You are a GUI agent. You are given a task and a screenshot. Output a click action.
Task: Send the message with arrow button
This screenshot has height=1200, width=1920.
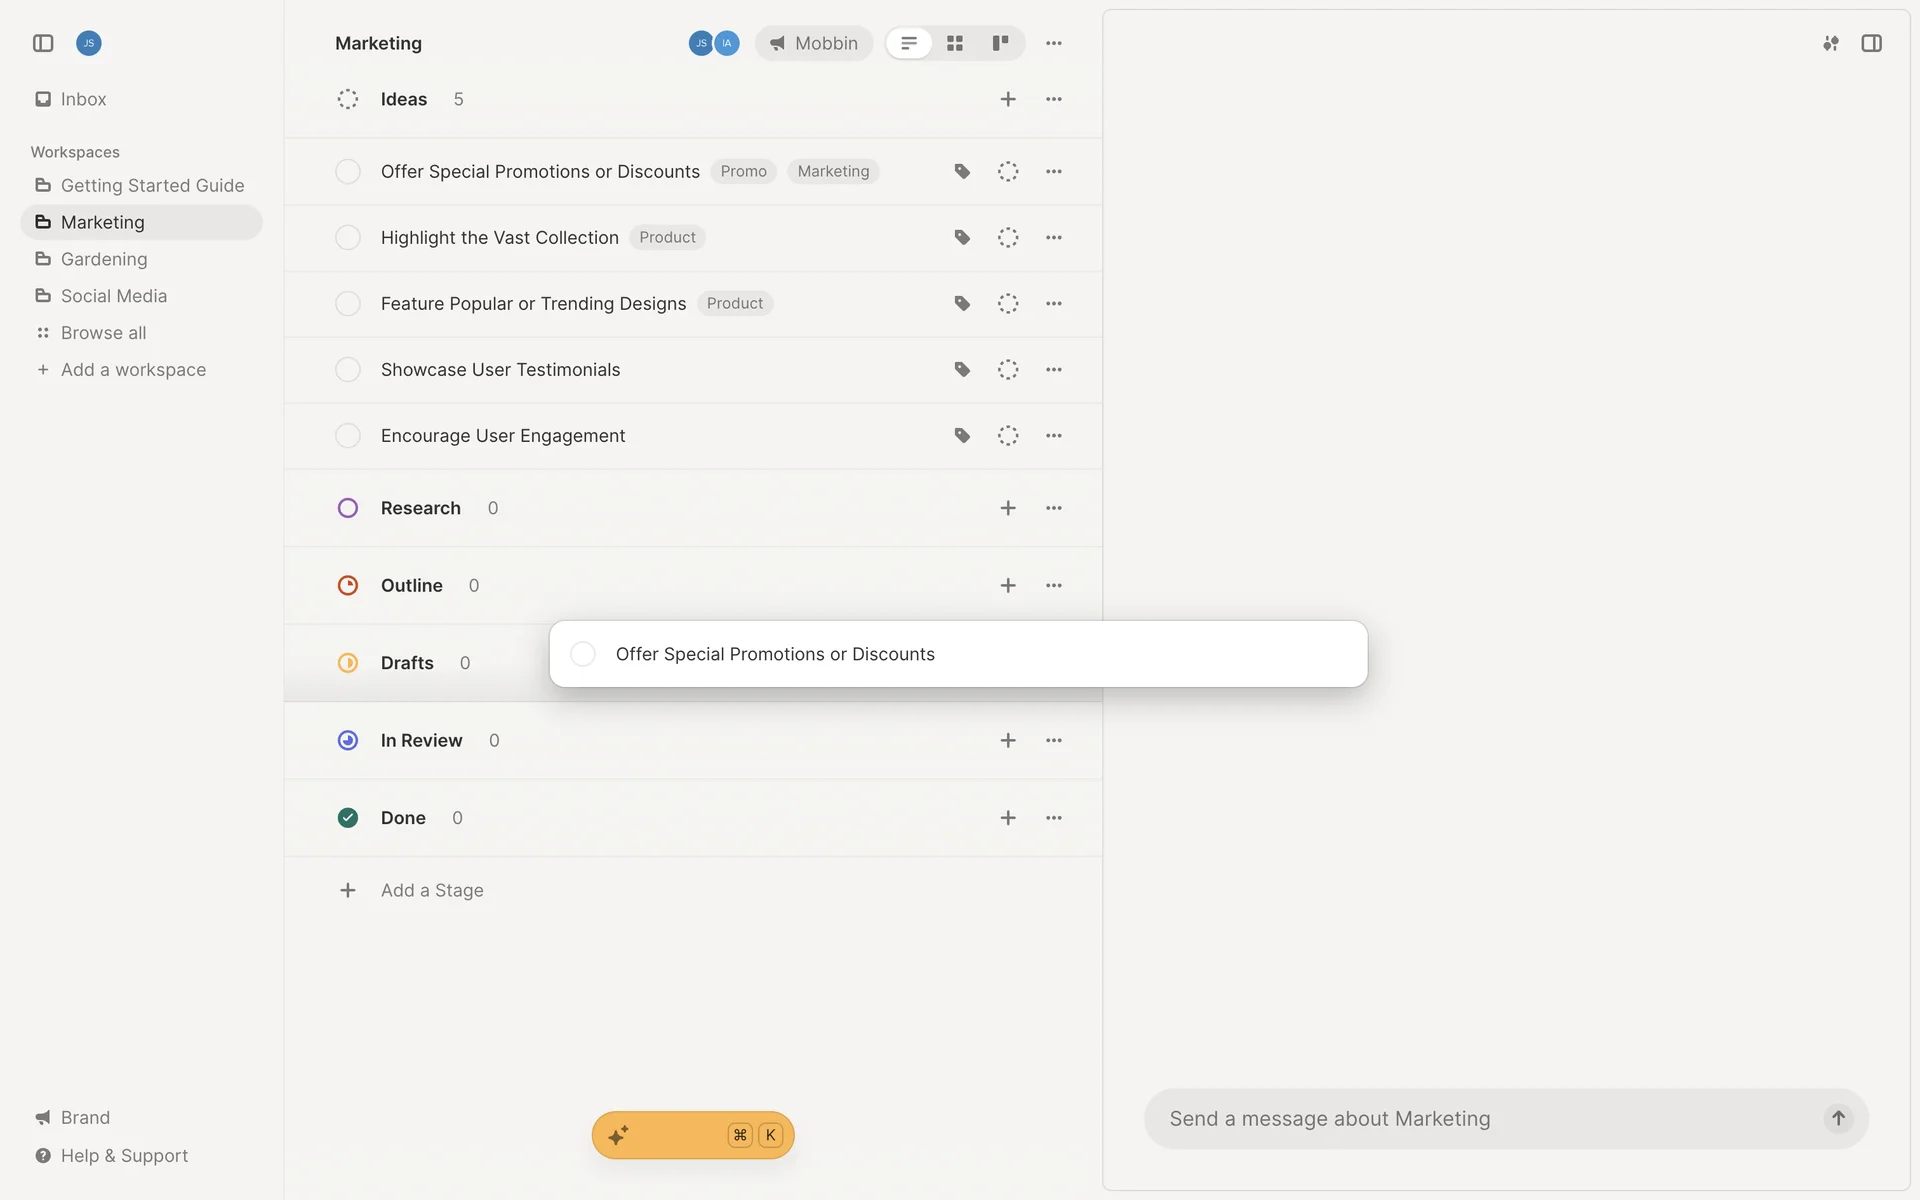coord(1838,1118)
